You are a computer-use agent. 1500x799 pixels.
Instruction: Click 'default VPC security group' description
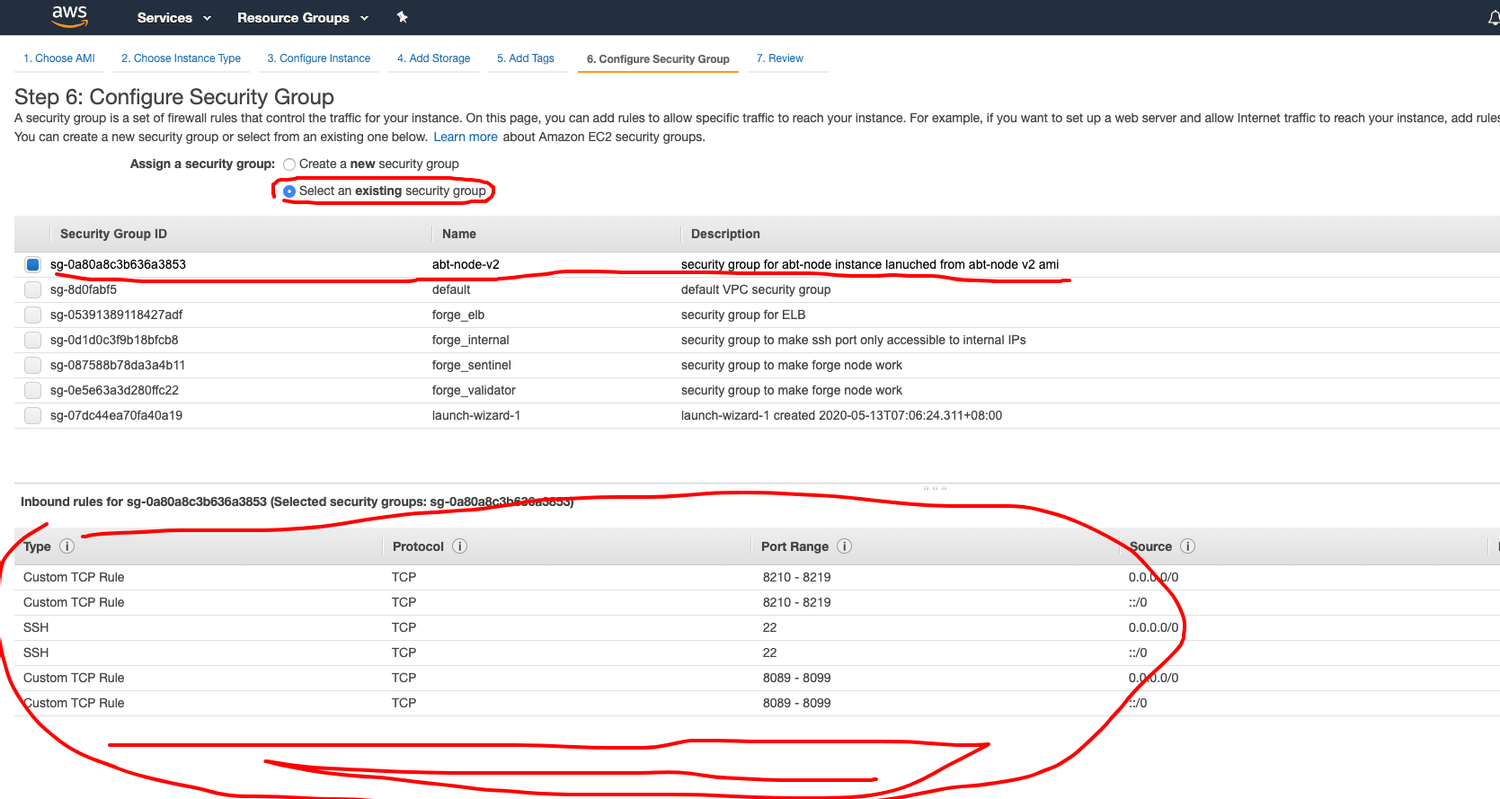756,290
